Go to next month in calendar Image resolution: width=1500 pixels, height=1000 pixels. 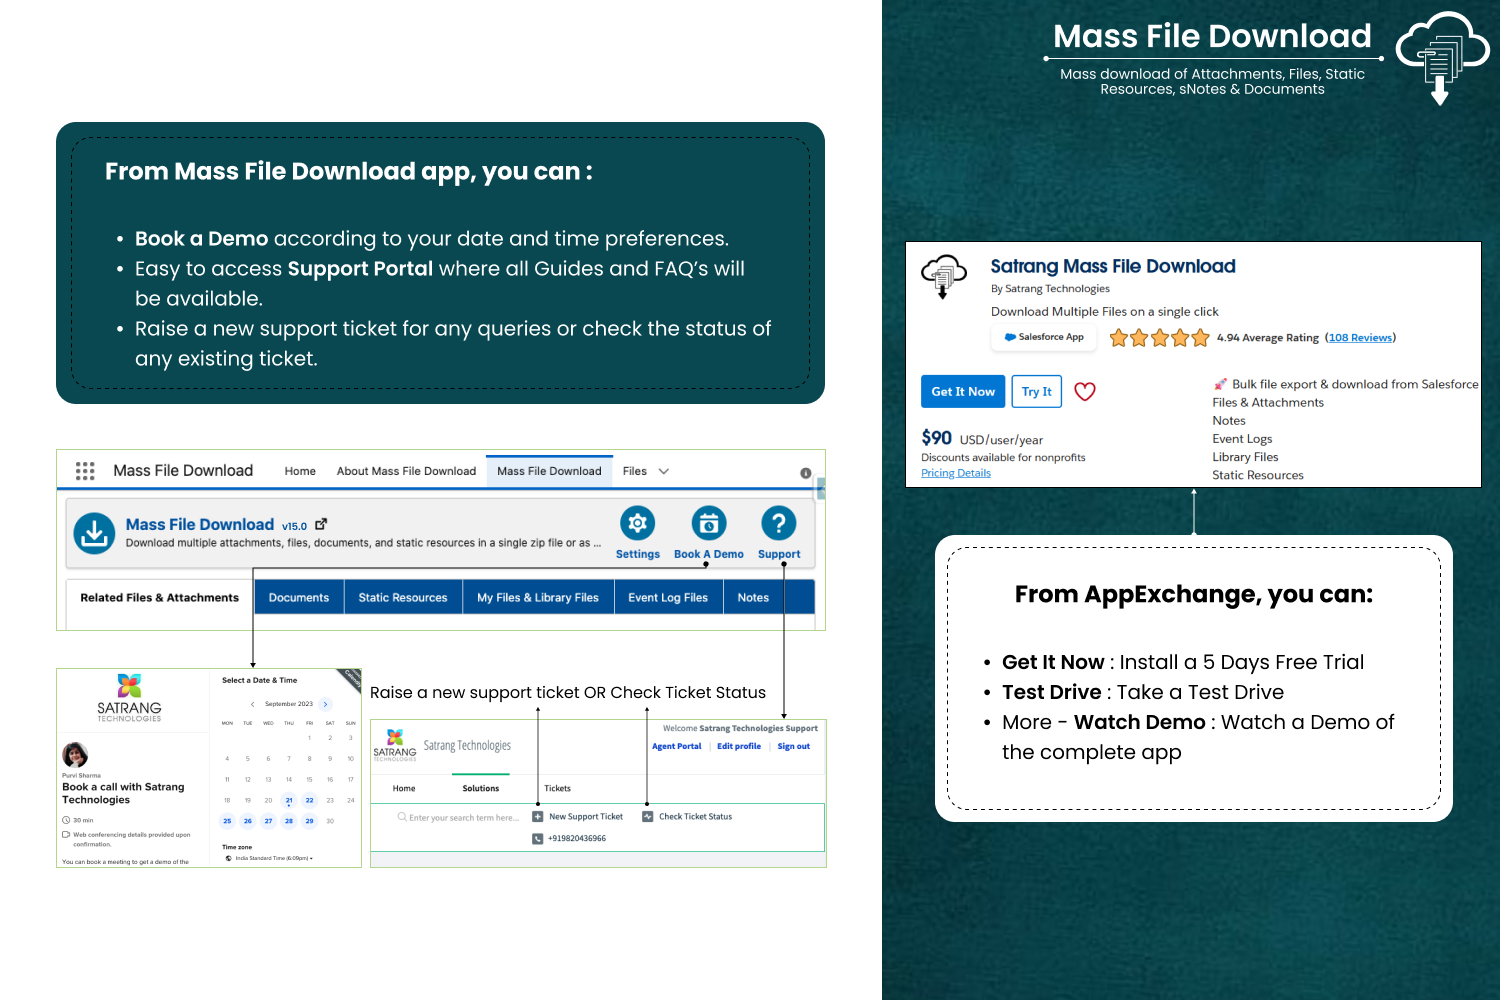tap(326, 704)
